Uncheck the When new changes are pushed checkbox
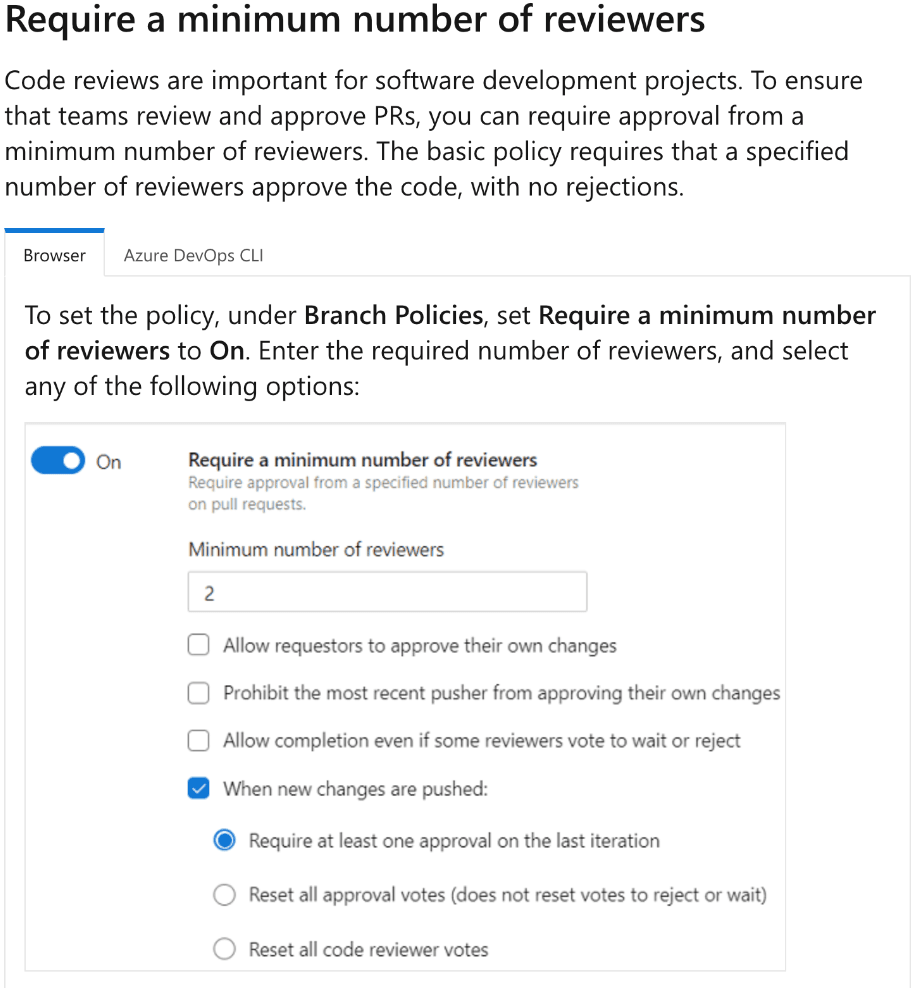 click(x=199, y=789)
